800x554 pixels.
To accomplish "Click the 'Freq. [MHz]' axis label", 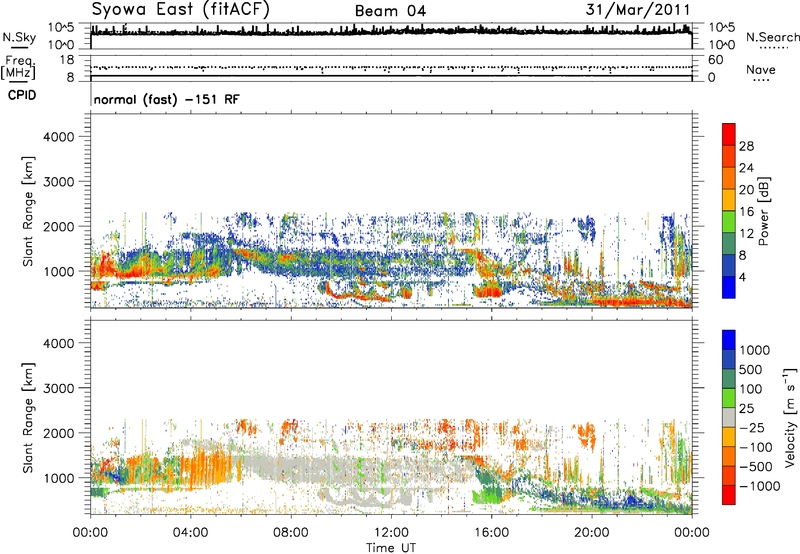I will pos(18,68).
